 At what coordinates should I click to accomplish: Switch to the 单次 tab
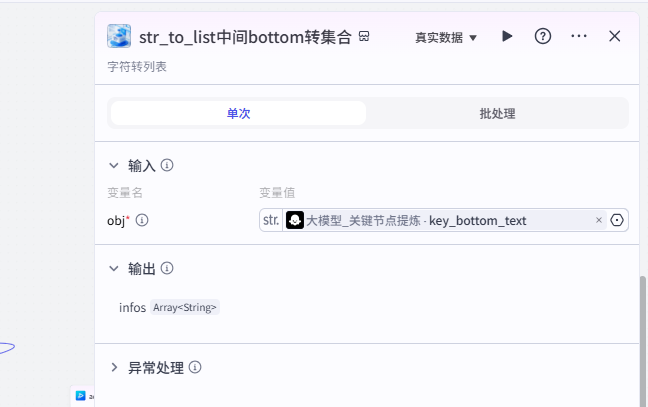click(x=238, y=113)
